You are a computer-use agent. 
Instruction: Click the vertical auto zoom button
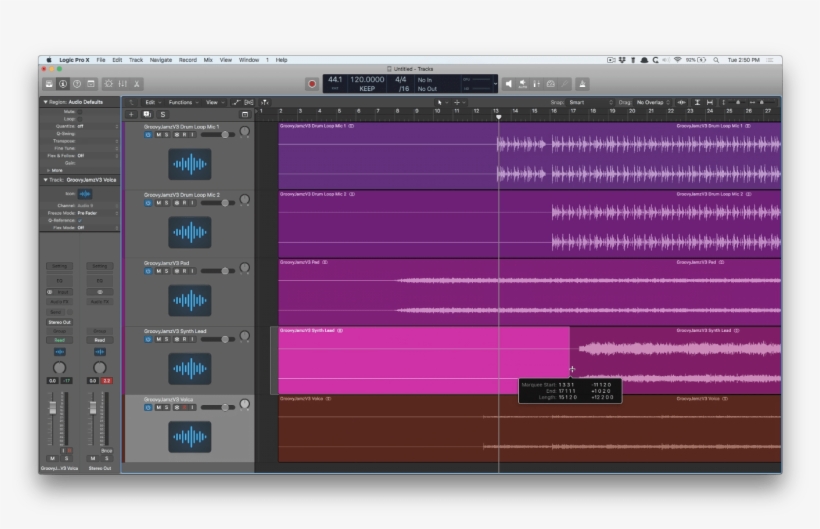click(x=697, y=102)
